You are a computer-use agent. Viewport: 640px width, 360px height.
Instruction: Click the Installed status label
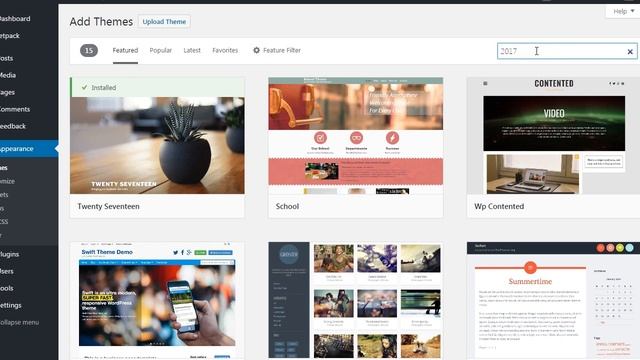(99, 87)
